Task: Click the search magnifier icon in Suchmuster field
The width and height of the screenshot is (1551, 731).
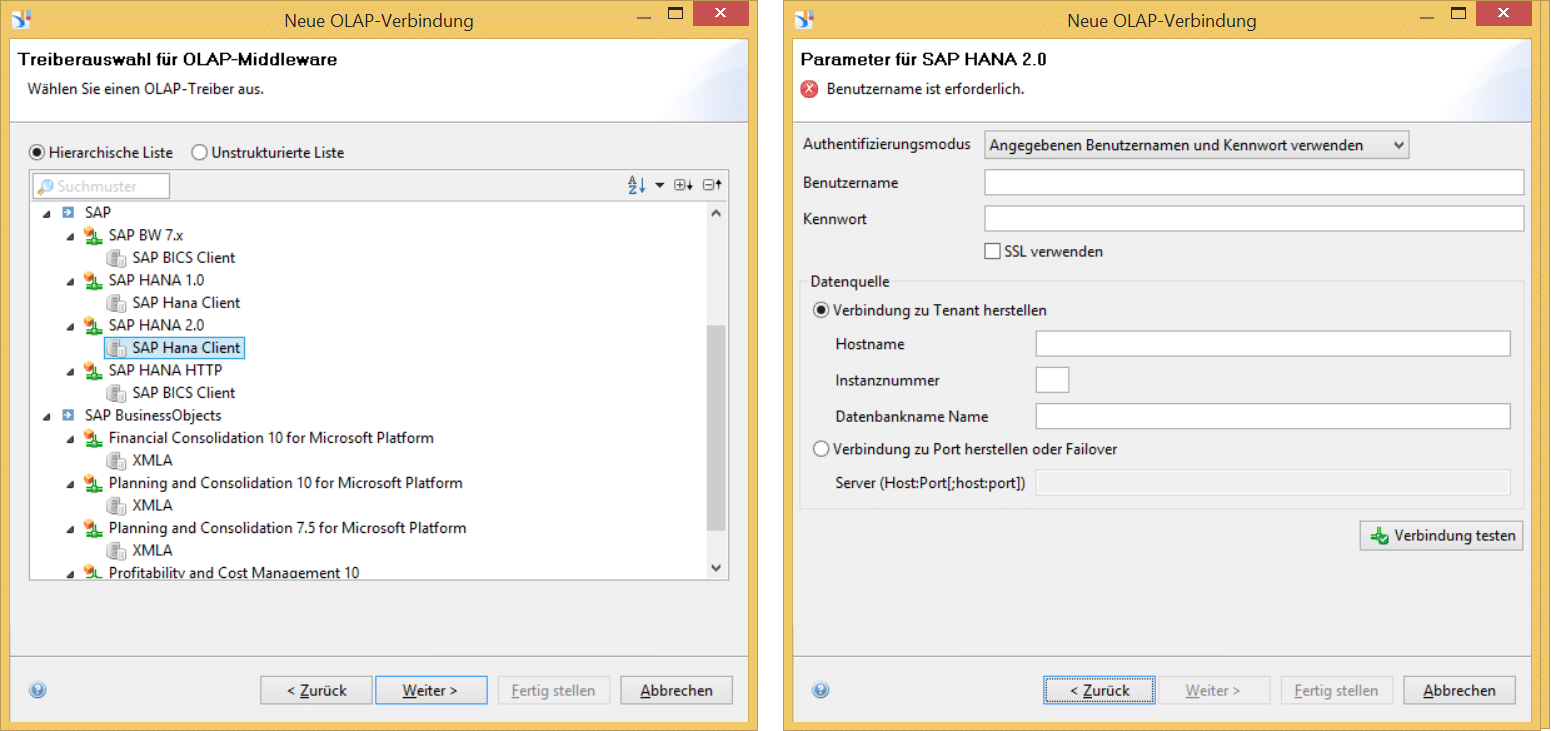Action: tap(45, 187)
